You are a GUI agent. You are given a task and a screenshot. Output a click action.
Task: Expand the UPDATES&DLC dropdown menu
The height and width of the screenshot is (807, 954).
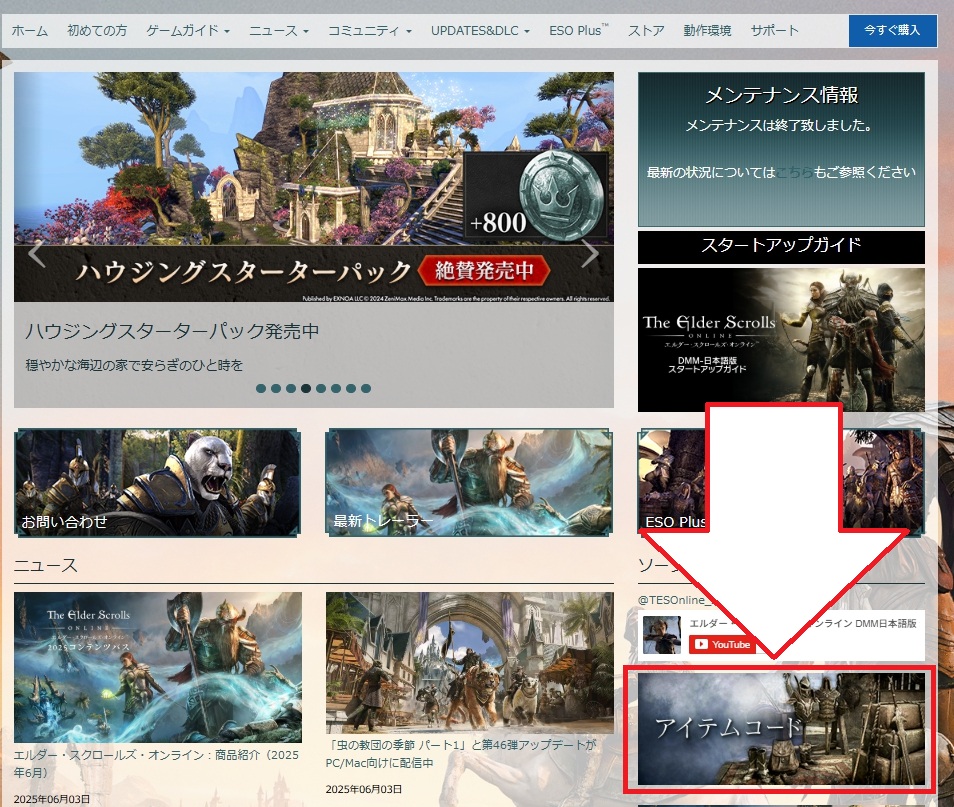pos(480,30)
